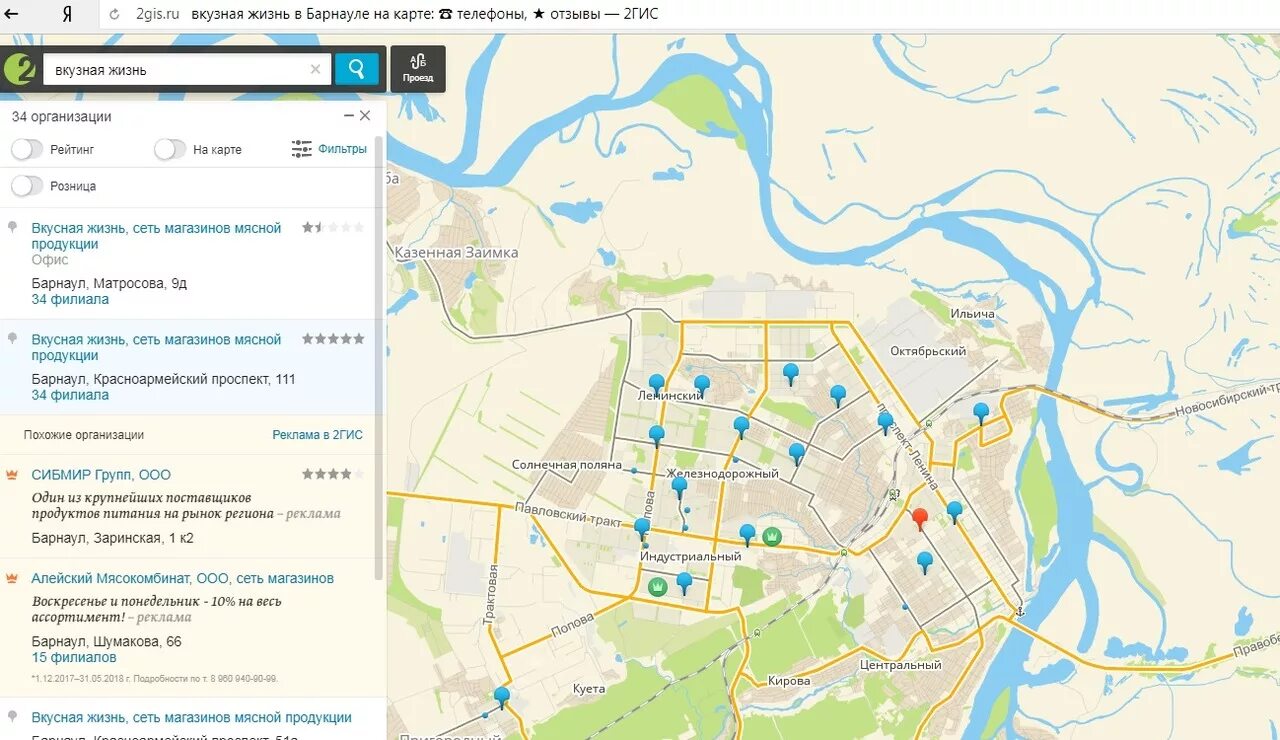Click the green crown marker near Попова street
Image resolution: width=1280 pixels, height=740 pixels.
657,587
